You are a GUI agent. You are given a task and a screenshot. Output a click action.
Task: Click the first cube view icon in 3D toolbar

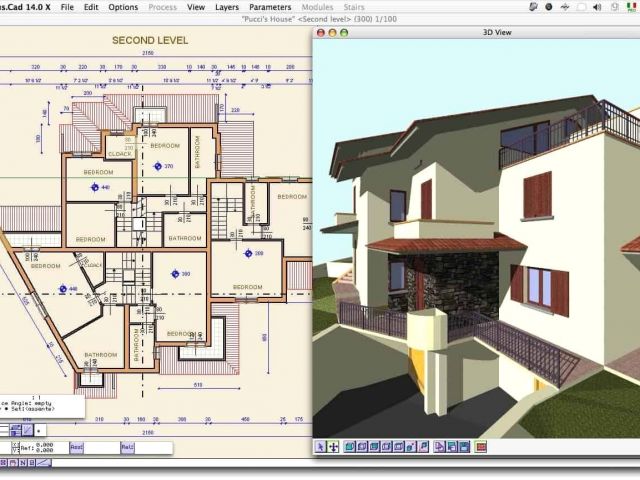point(350,447)
